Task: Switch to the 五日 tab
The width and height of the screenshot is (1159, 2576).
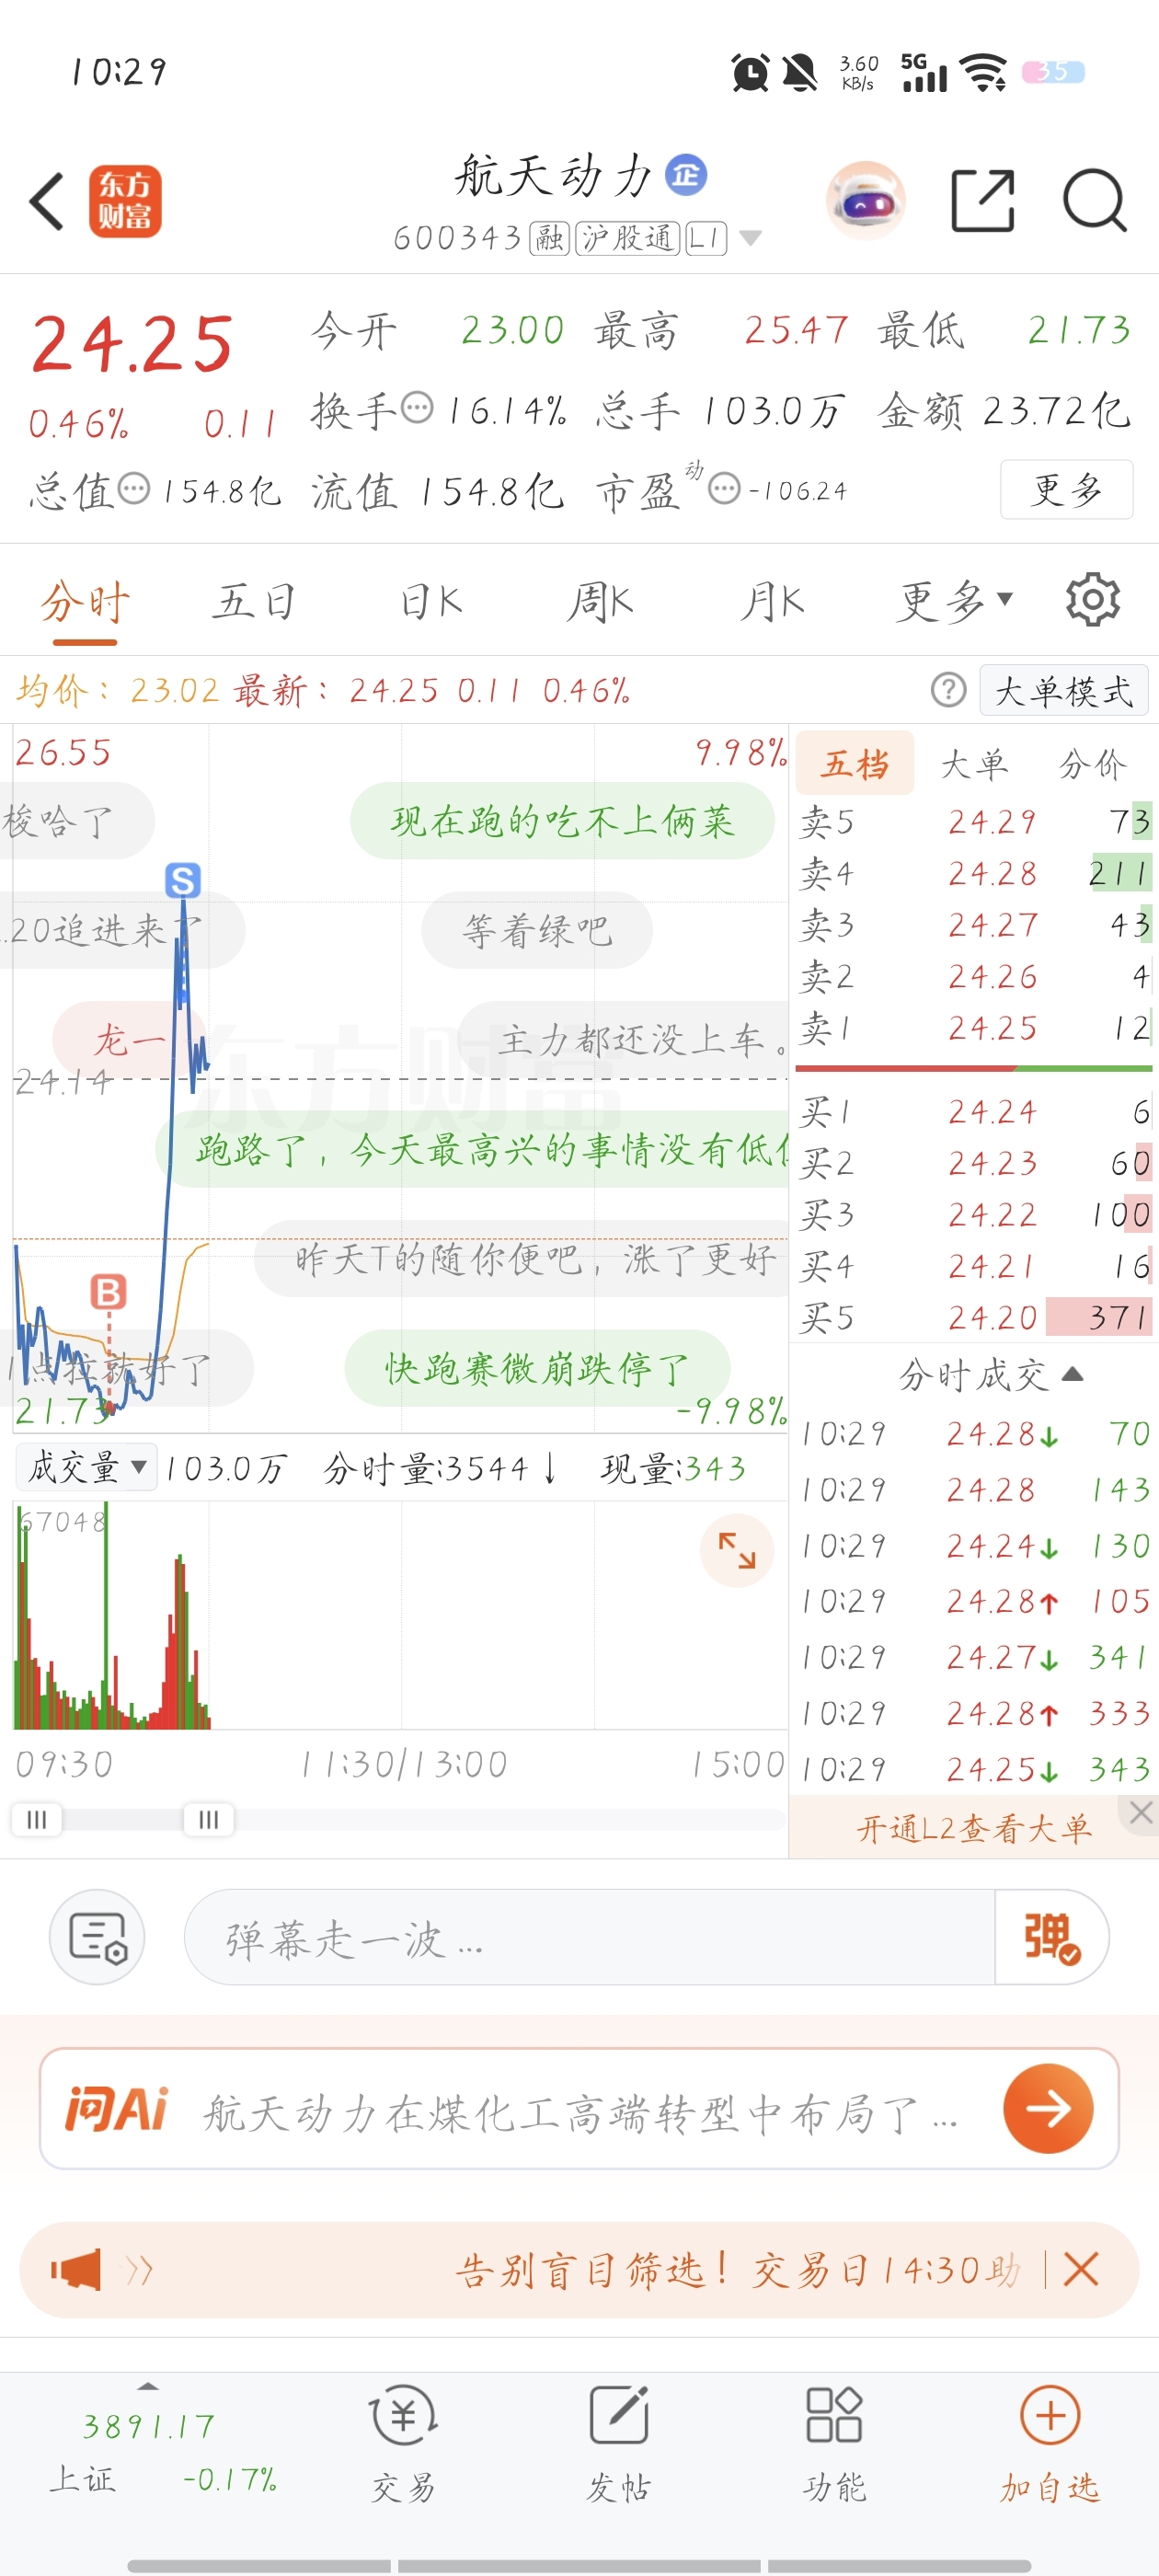Action: pyautogui.click(x=254, y=602)
